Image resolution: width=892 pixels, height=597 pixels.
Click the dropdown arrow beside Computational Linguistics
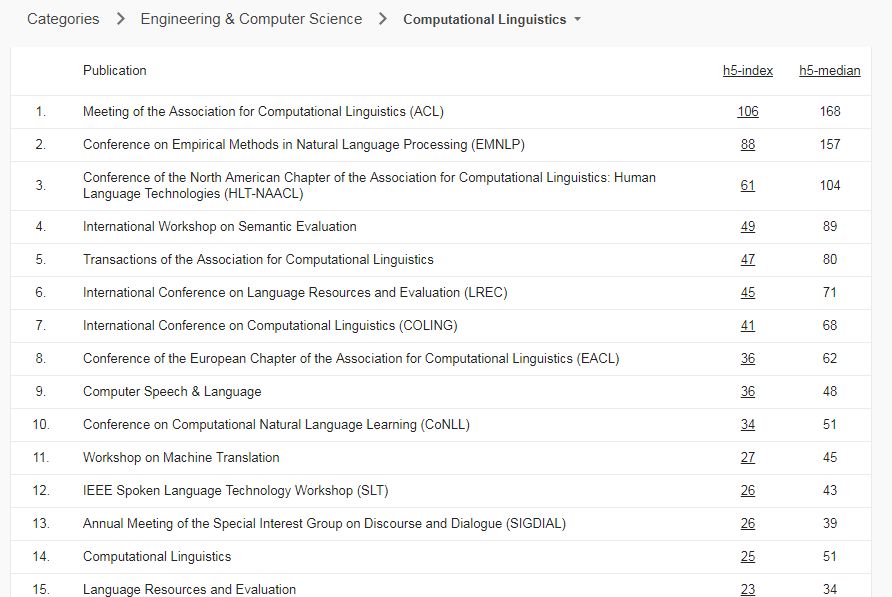578,20
